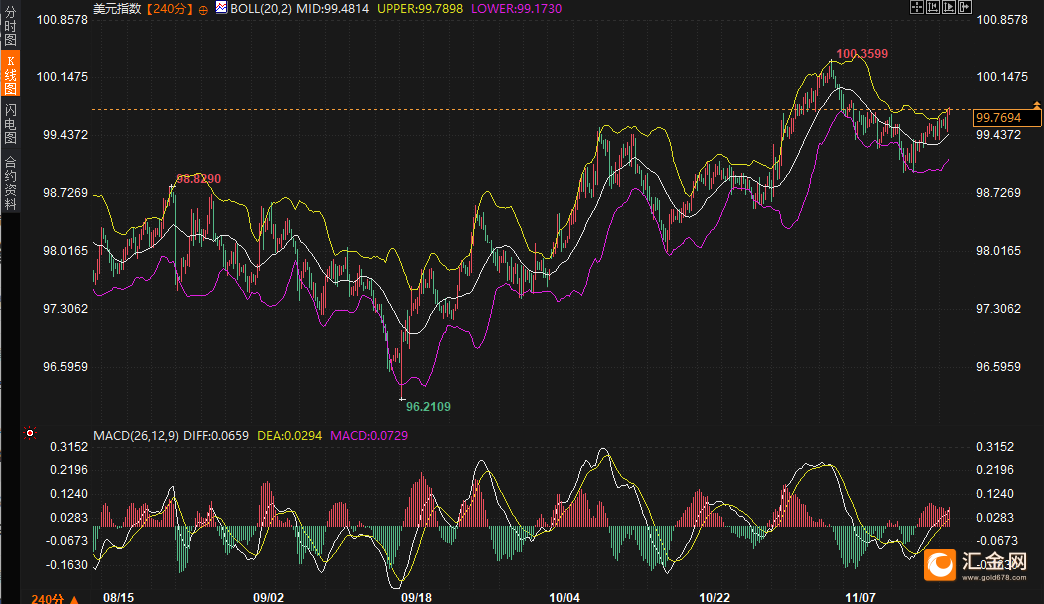Select the K线图 tab

(x=10, y=75)
